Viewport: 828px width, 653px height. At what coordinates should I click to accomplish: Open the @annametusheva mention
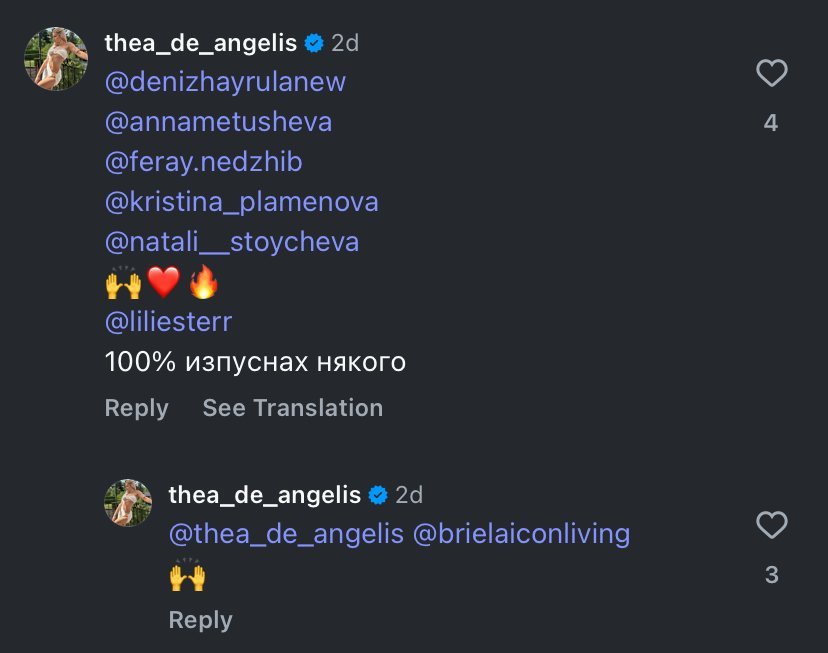tap(218, 122)
